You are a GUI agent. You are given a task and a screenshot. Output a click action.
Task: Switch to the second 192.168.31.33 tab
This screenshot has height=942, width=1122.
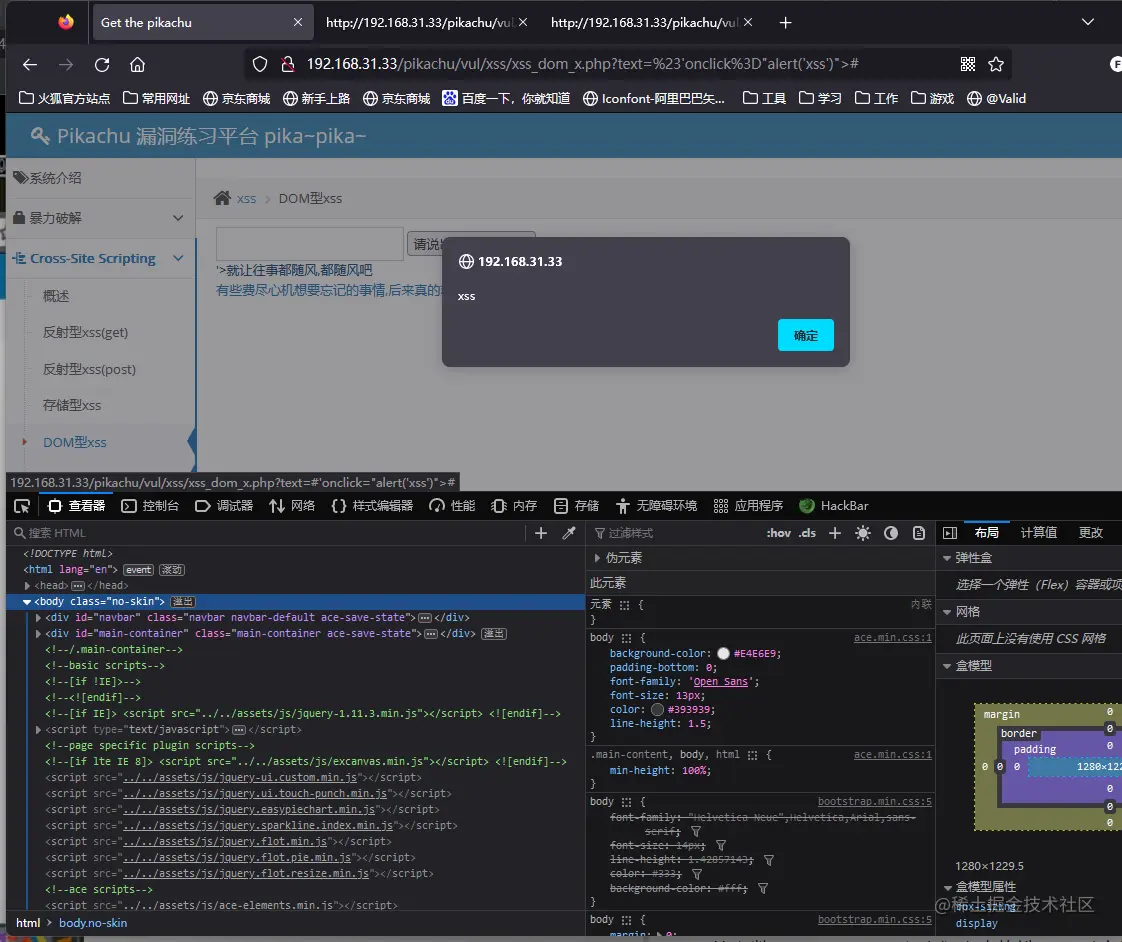[419, 22]
